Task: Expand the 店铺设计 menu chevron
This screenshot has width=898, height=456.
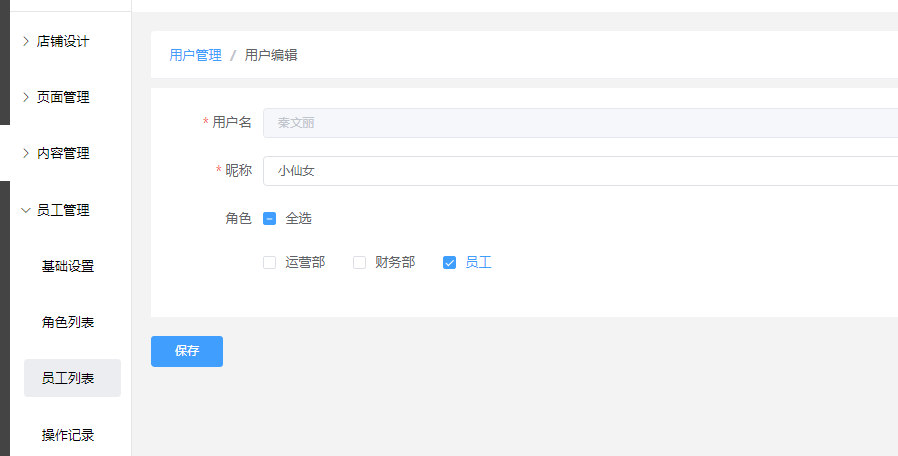Action: click(25, 41)
